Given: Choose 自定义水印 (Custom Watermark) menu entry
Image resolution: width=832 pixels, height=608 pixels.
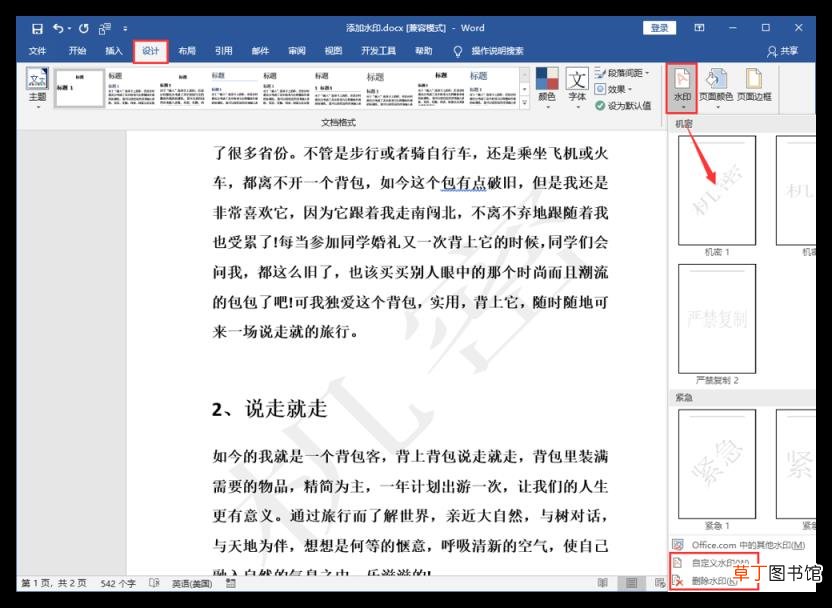Looking at the screenshot, I should [712, 563].
